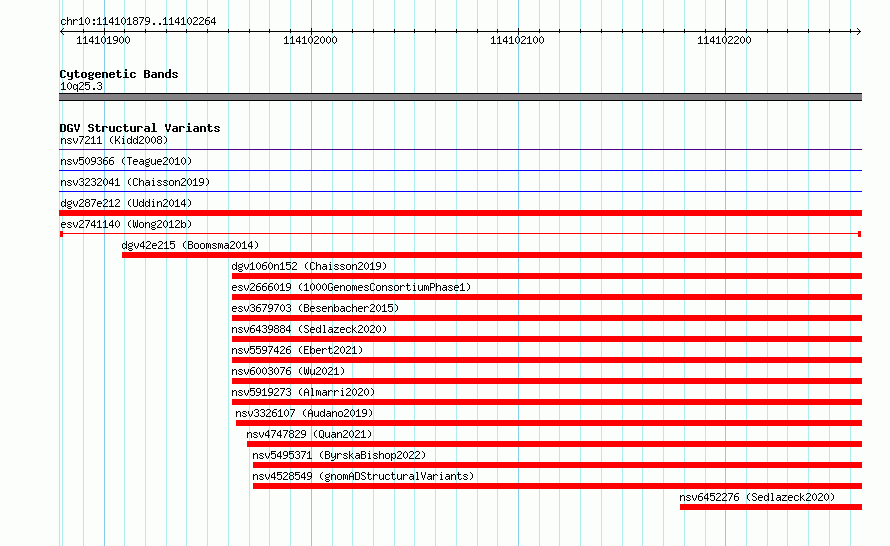Click the red bar of nsv5495371
890x546 pixels.
(x=557, y=465)
